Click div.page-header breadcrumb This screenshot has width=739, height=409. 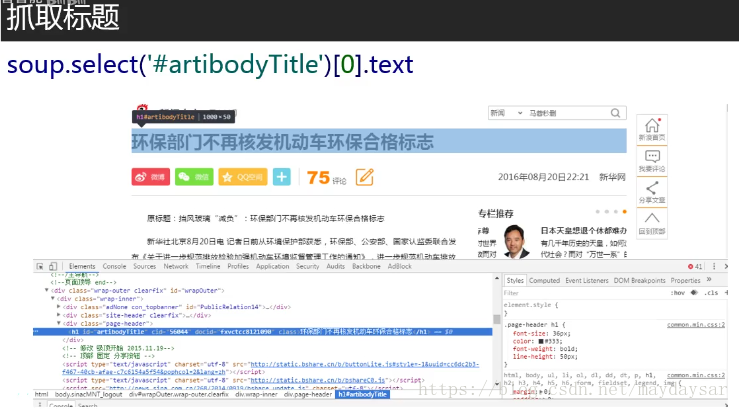pyautogui.click(x=308, y=394)
